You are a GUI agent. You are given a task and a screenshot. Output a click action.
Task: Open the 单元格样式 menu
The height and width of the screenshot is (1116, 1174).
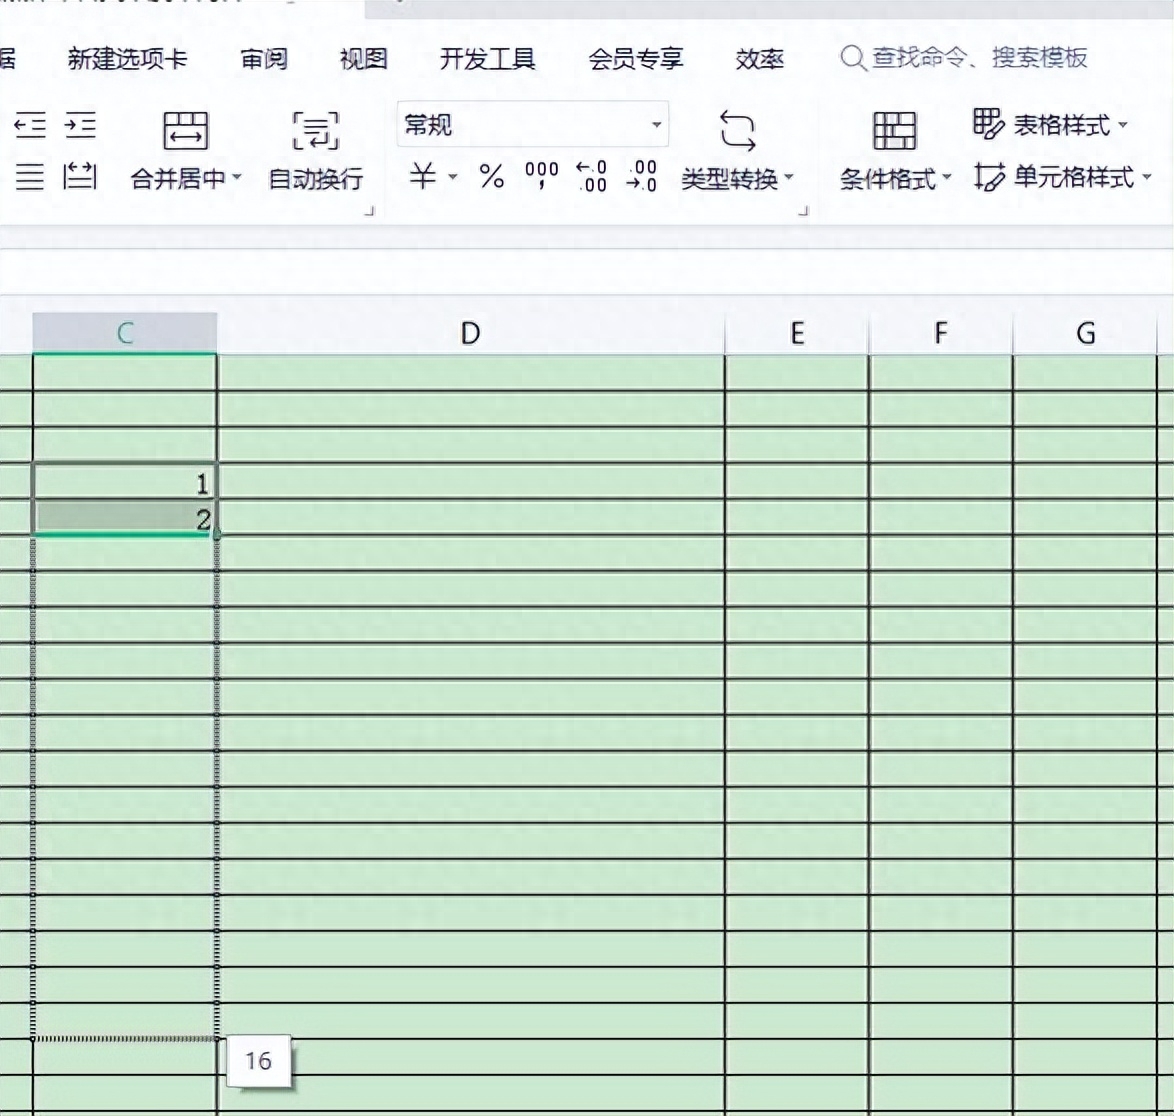pos(1062,177)
